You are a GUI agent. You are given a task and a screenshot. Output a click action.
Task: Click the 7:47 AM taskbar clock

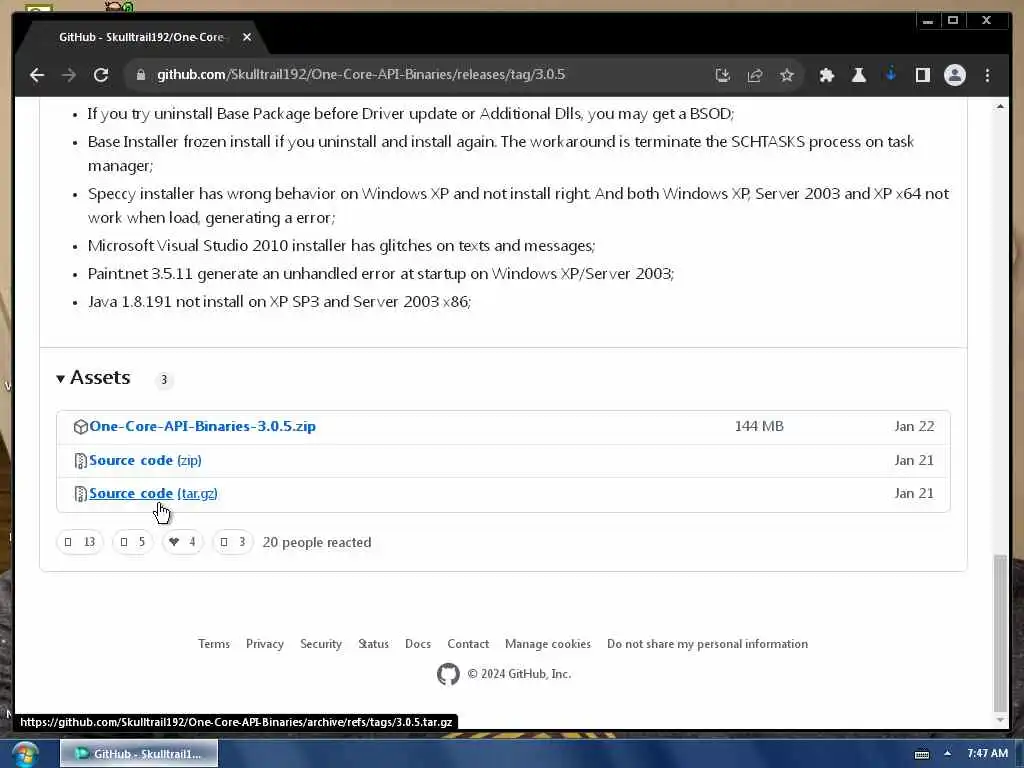pos(987,754)
